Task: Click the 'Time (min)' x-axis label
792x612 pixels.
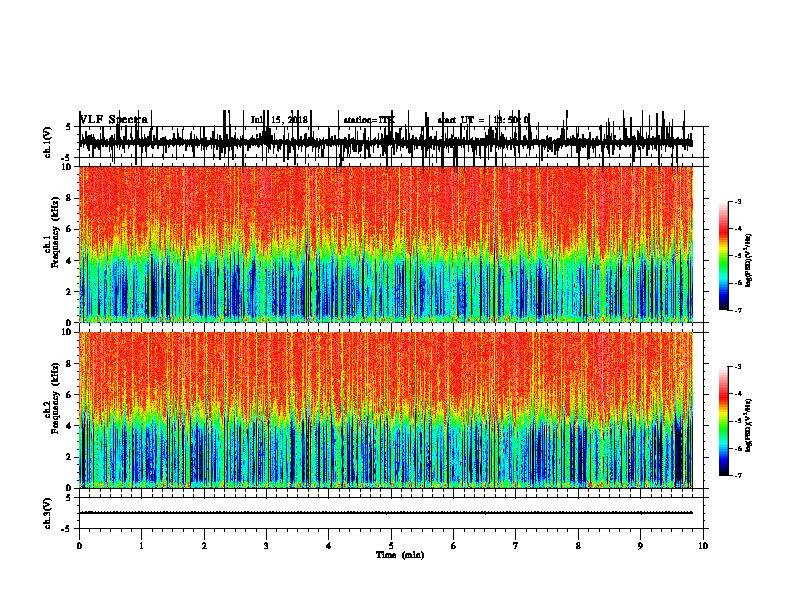Action: click(400, 555)
